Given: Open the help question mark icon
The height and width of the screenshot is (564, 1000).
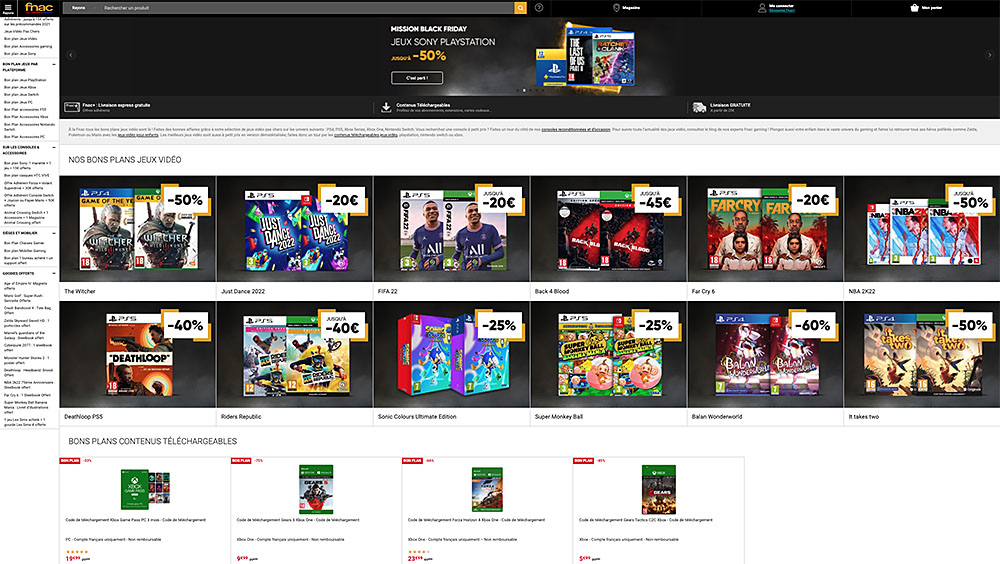Looking at the screenshot, I should (x=540, y=8).
